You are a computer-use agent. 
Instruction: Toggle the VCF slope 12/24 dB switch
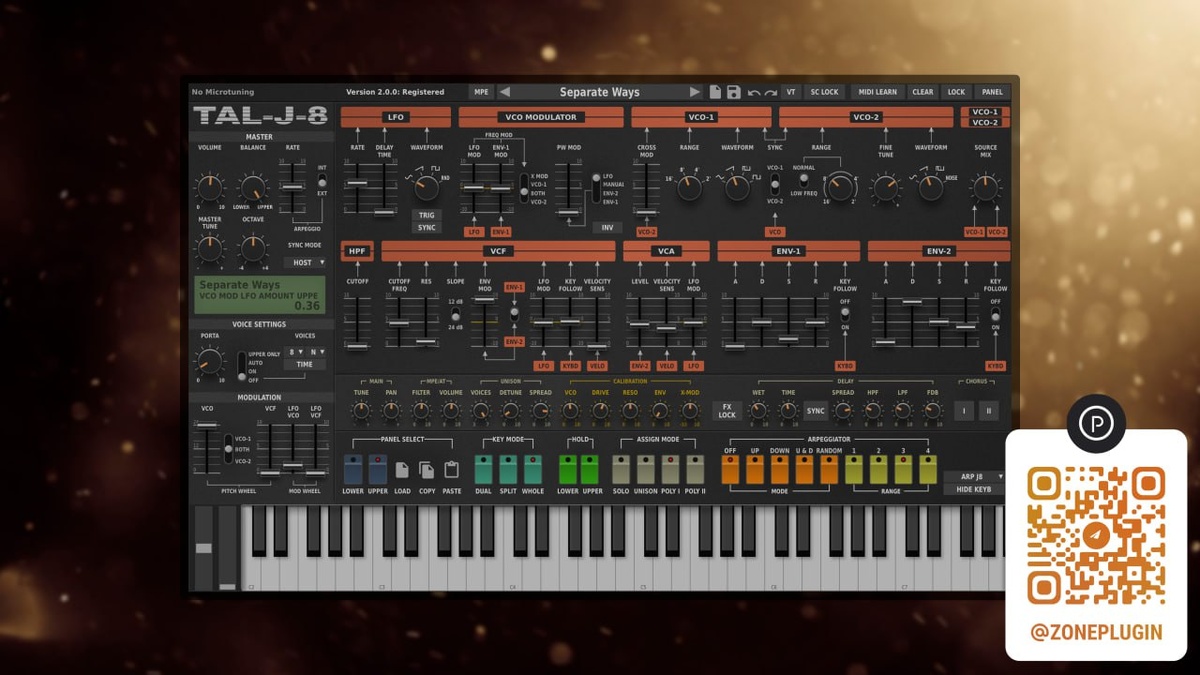(456, 315)
